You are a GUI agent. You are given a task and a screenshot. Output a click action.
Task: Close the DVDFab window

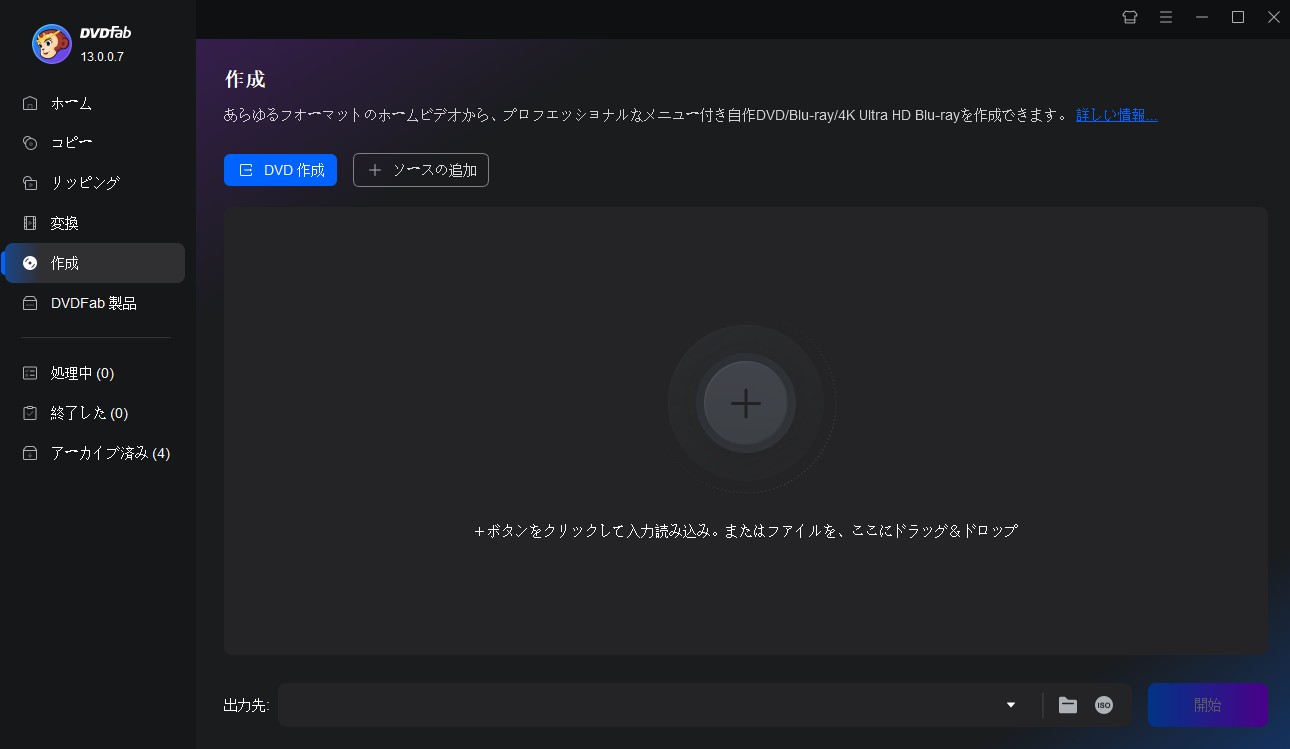[x=1273, y=17]
